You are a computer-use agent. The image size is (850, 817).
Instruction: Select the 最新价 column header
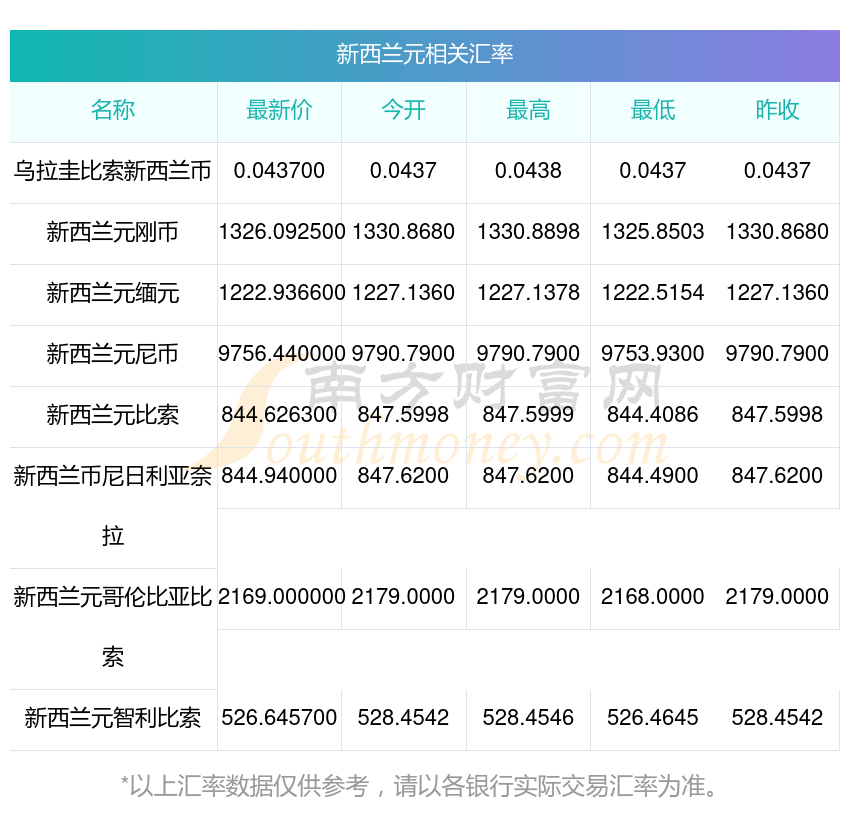pyautogui.click(x=279, y=110)
